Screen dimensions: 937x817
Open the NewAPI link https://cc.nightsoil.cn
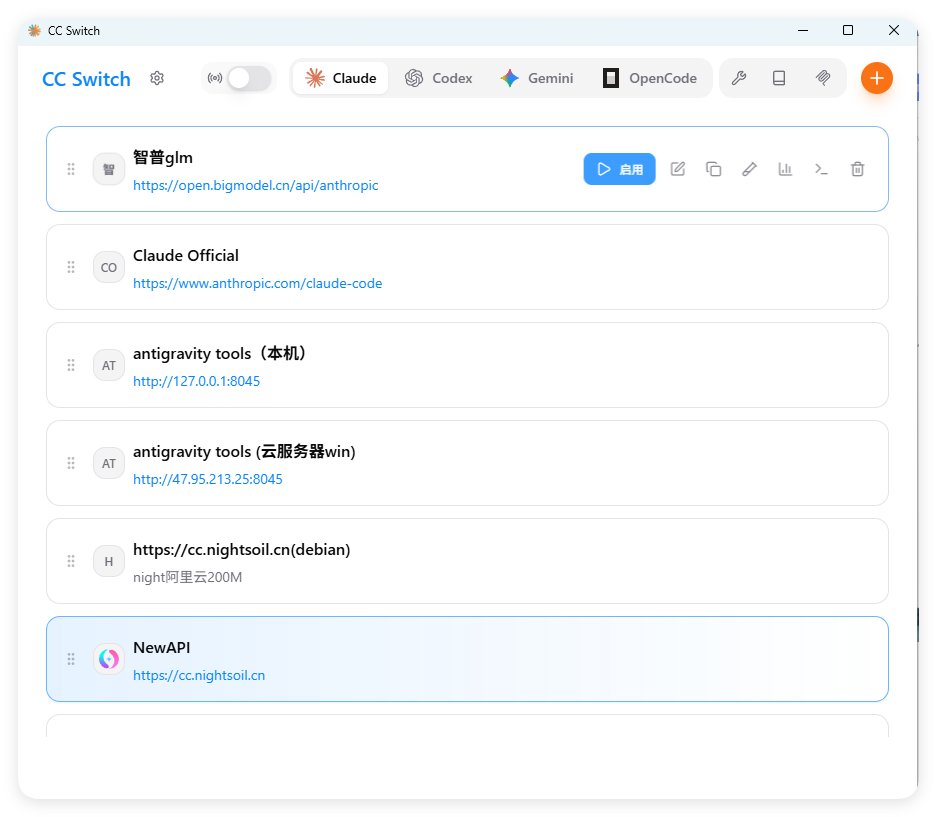pyautogui.click(x=199, y=675)
